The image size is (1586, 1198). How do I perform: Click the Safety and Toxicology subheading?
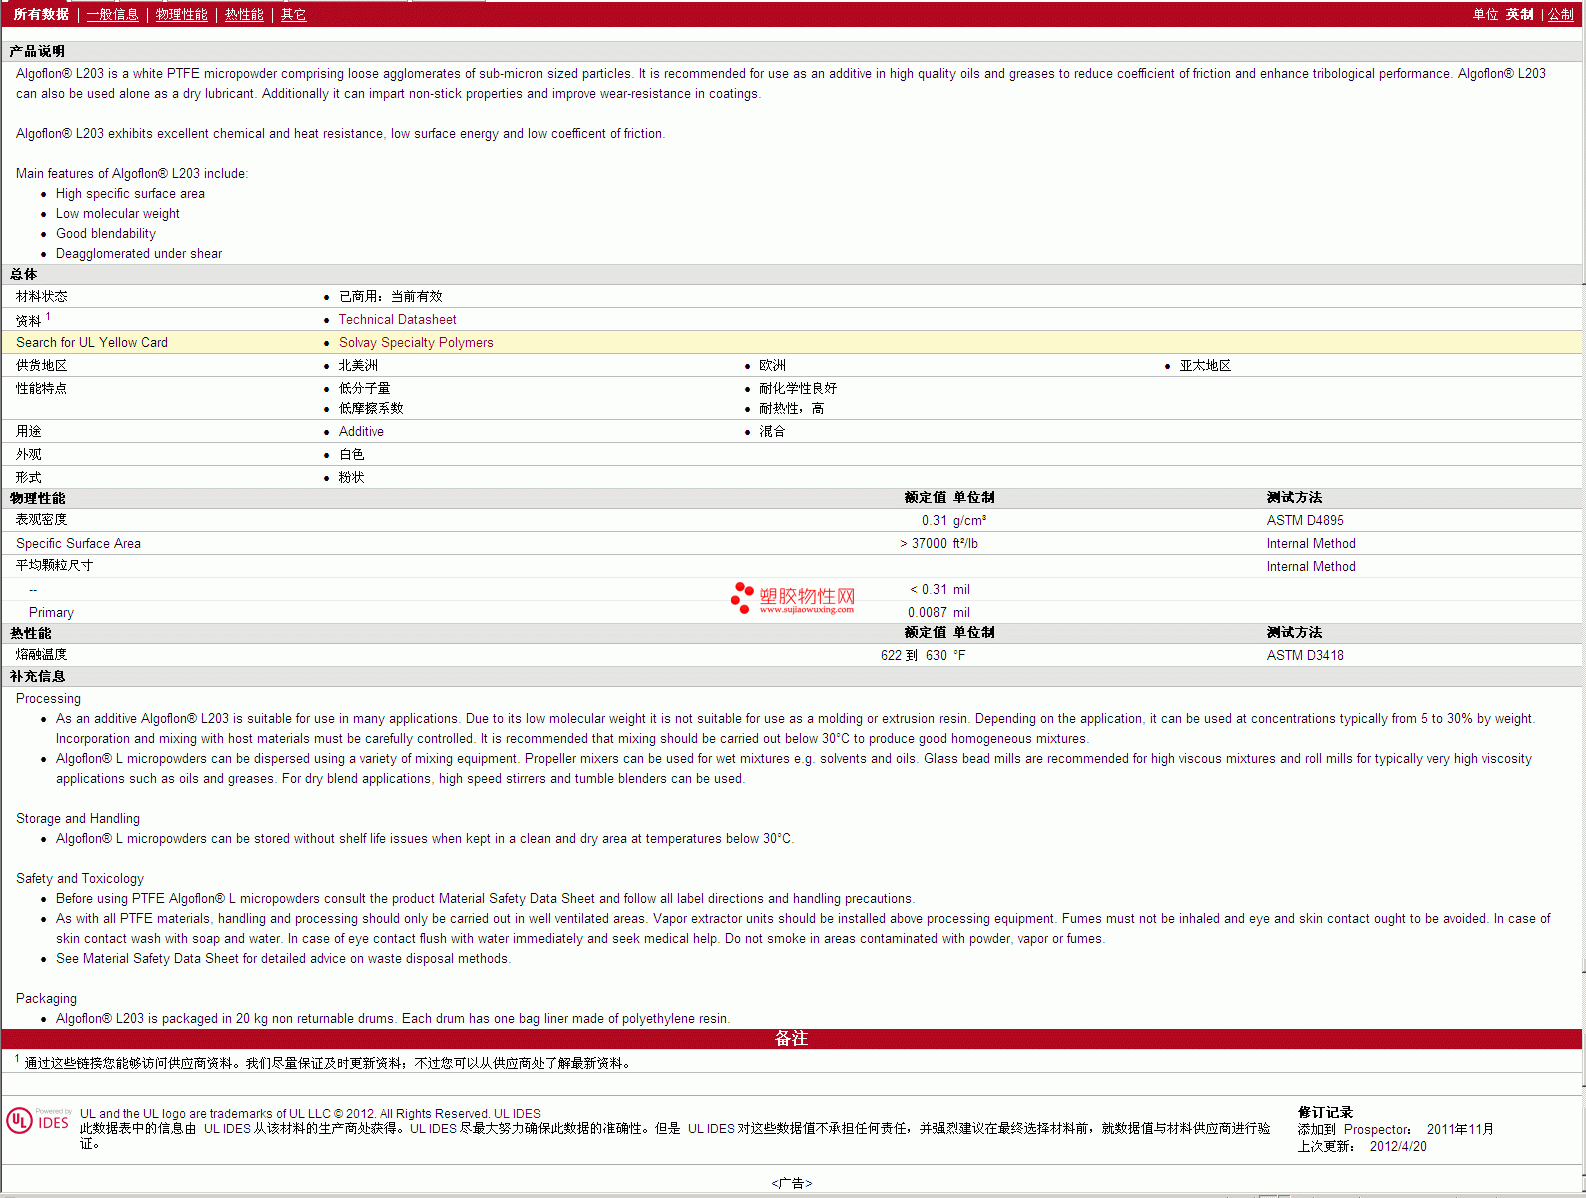tap(80, 878)
